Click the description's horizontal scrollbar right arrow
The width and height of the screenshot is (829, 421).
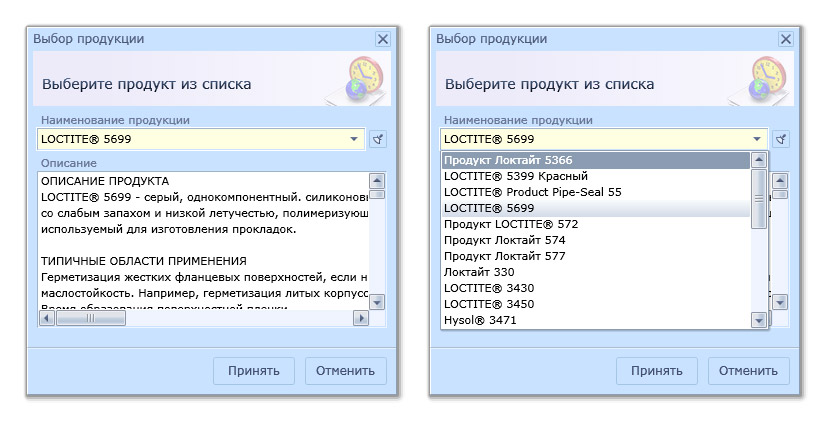click(361, 318)
